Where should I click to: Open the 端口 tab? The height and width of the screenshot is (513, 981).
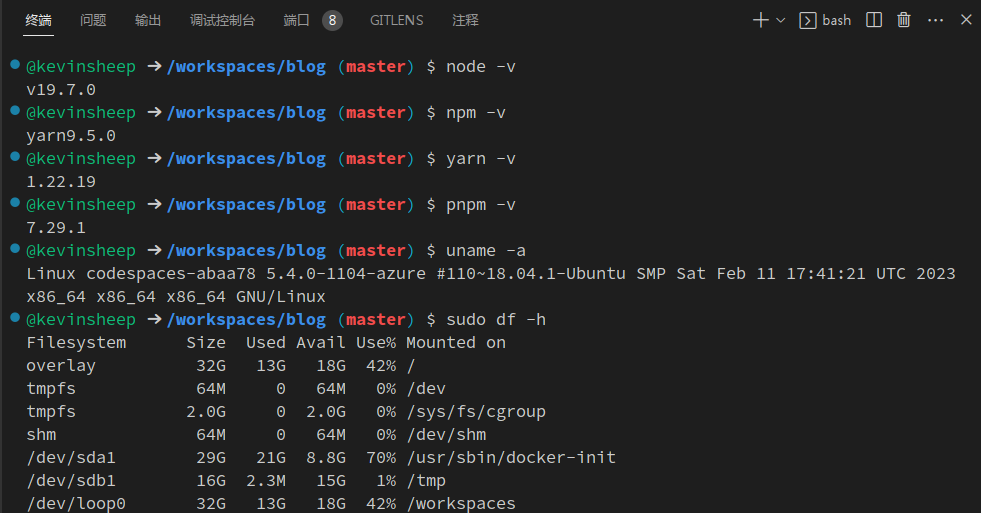tap(297, 20)
